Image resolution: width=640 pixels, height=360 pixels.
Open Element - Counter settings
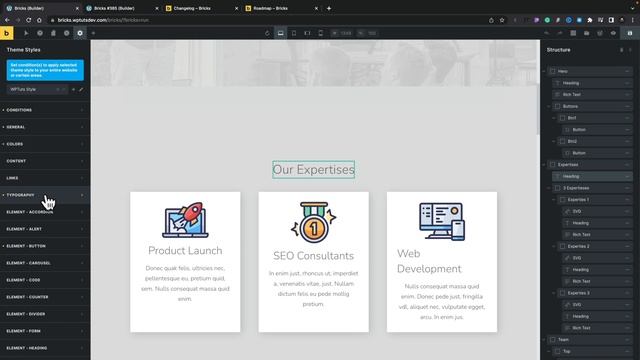[45, 297]
